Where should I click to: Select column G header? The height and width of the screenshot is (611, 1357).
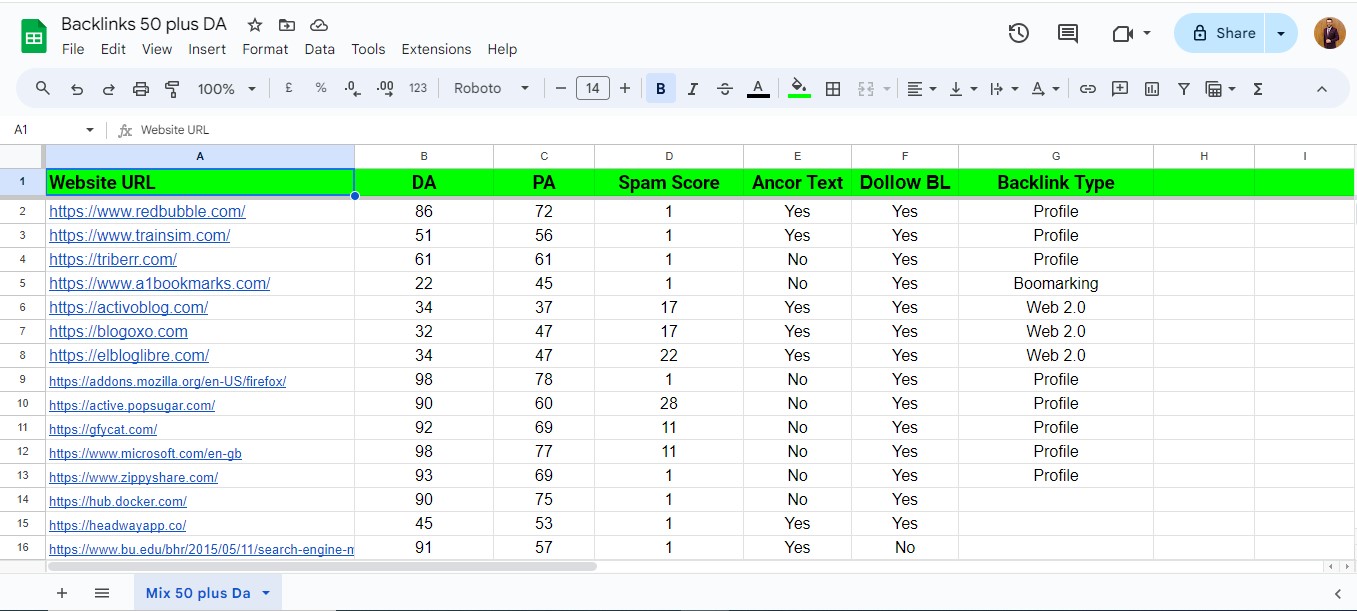click(1056, 156)
